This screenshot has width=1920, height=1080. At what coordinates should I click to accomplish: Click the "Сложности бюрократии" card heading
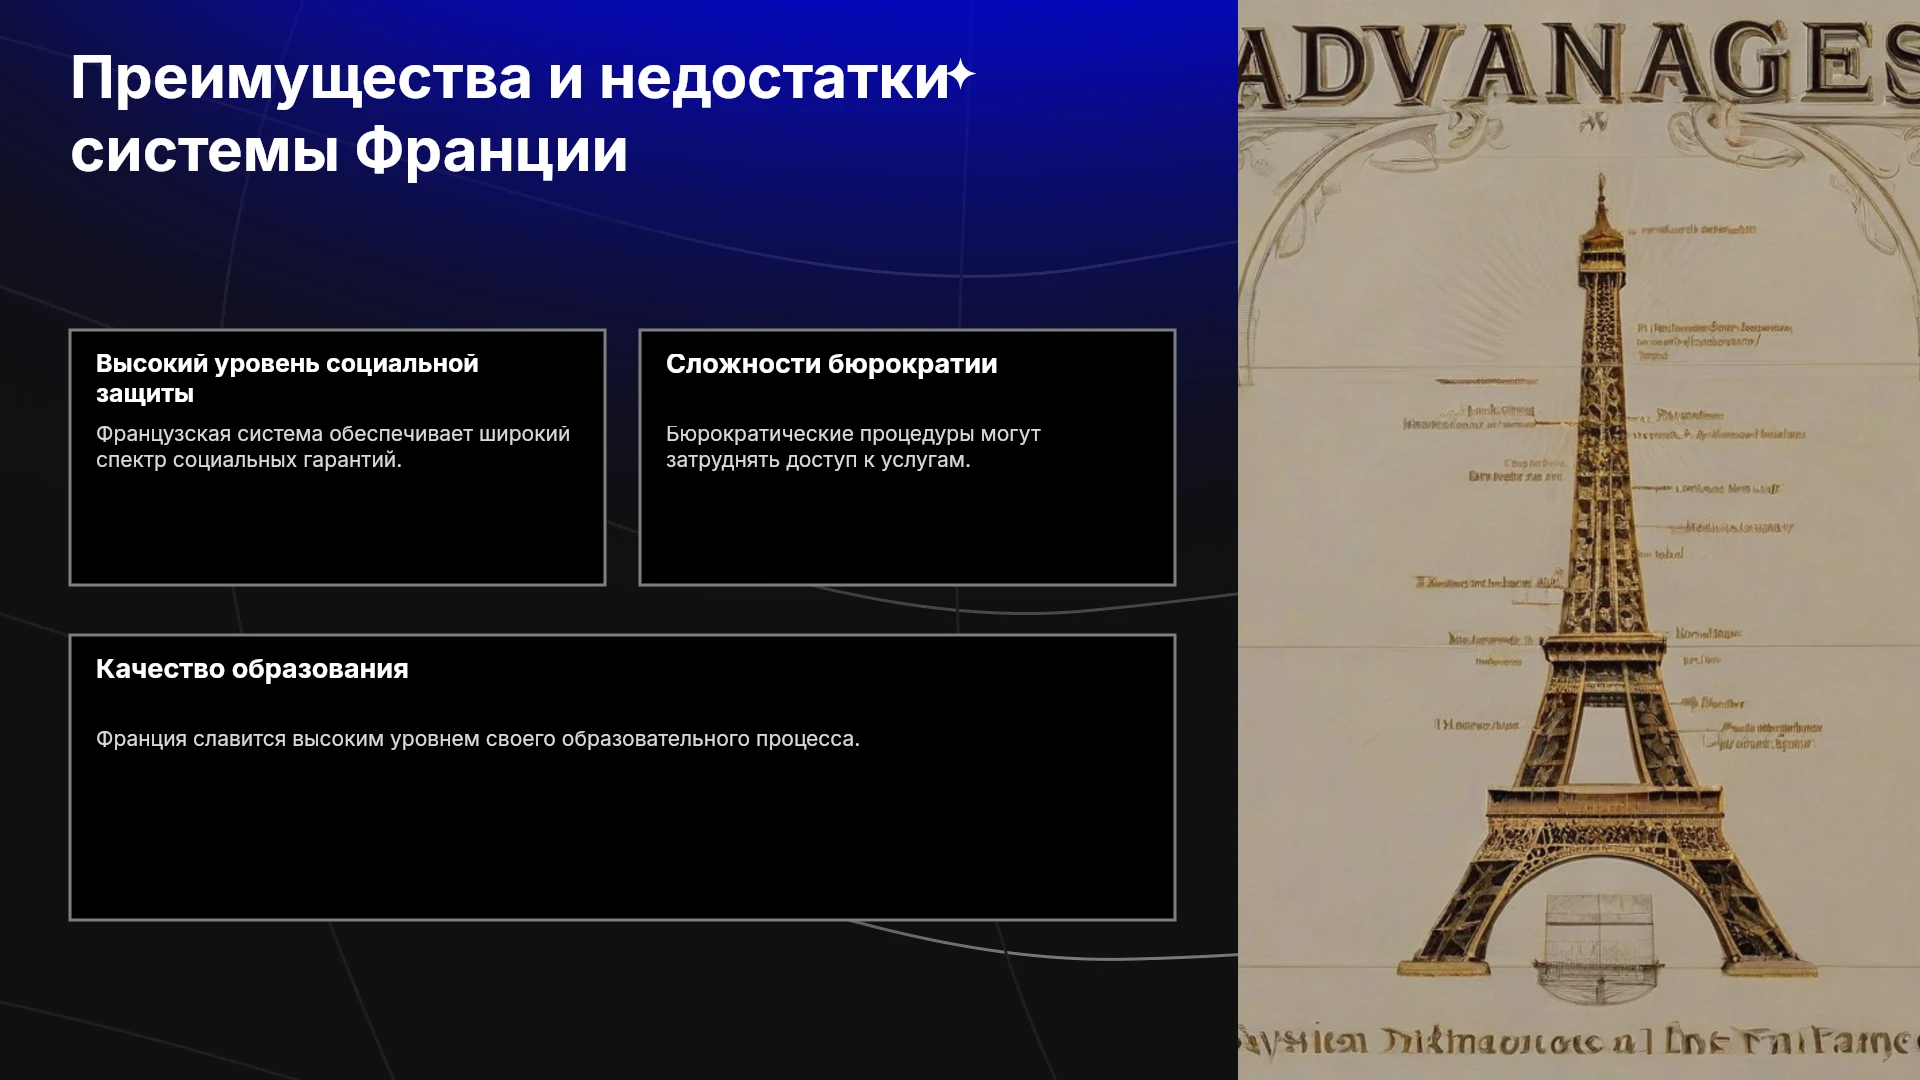[832, 363]
